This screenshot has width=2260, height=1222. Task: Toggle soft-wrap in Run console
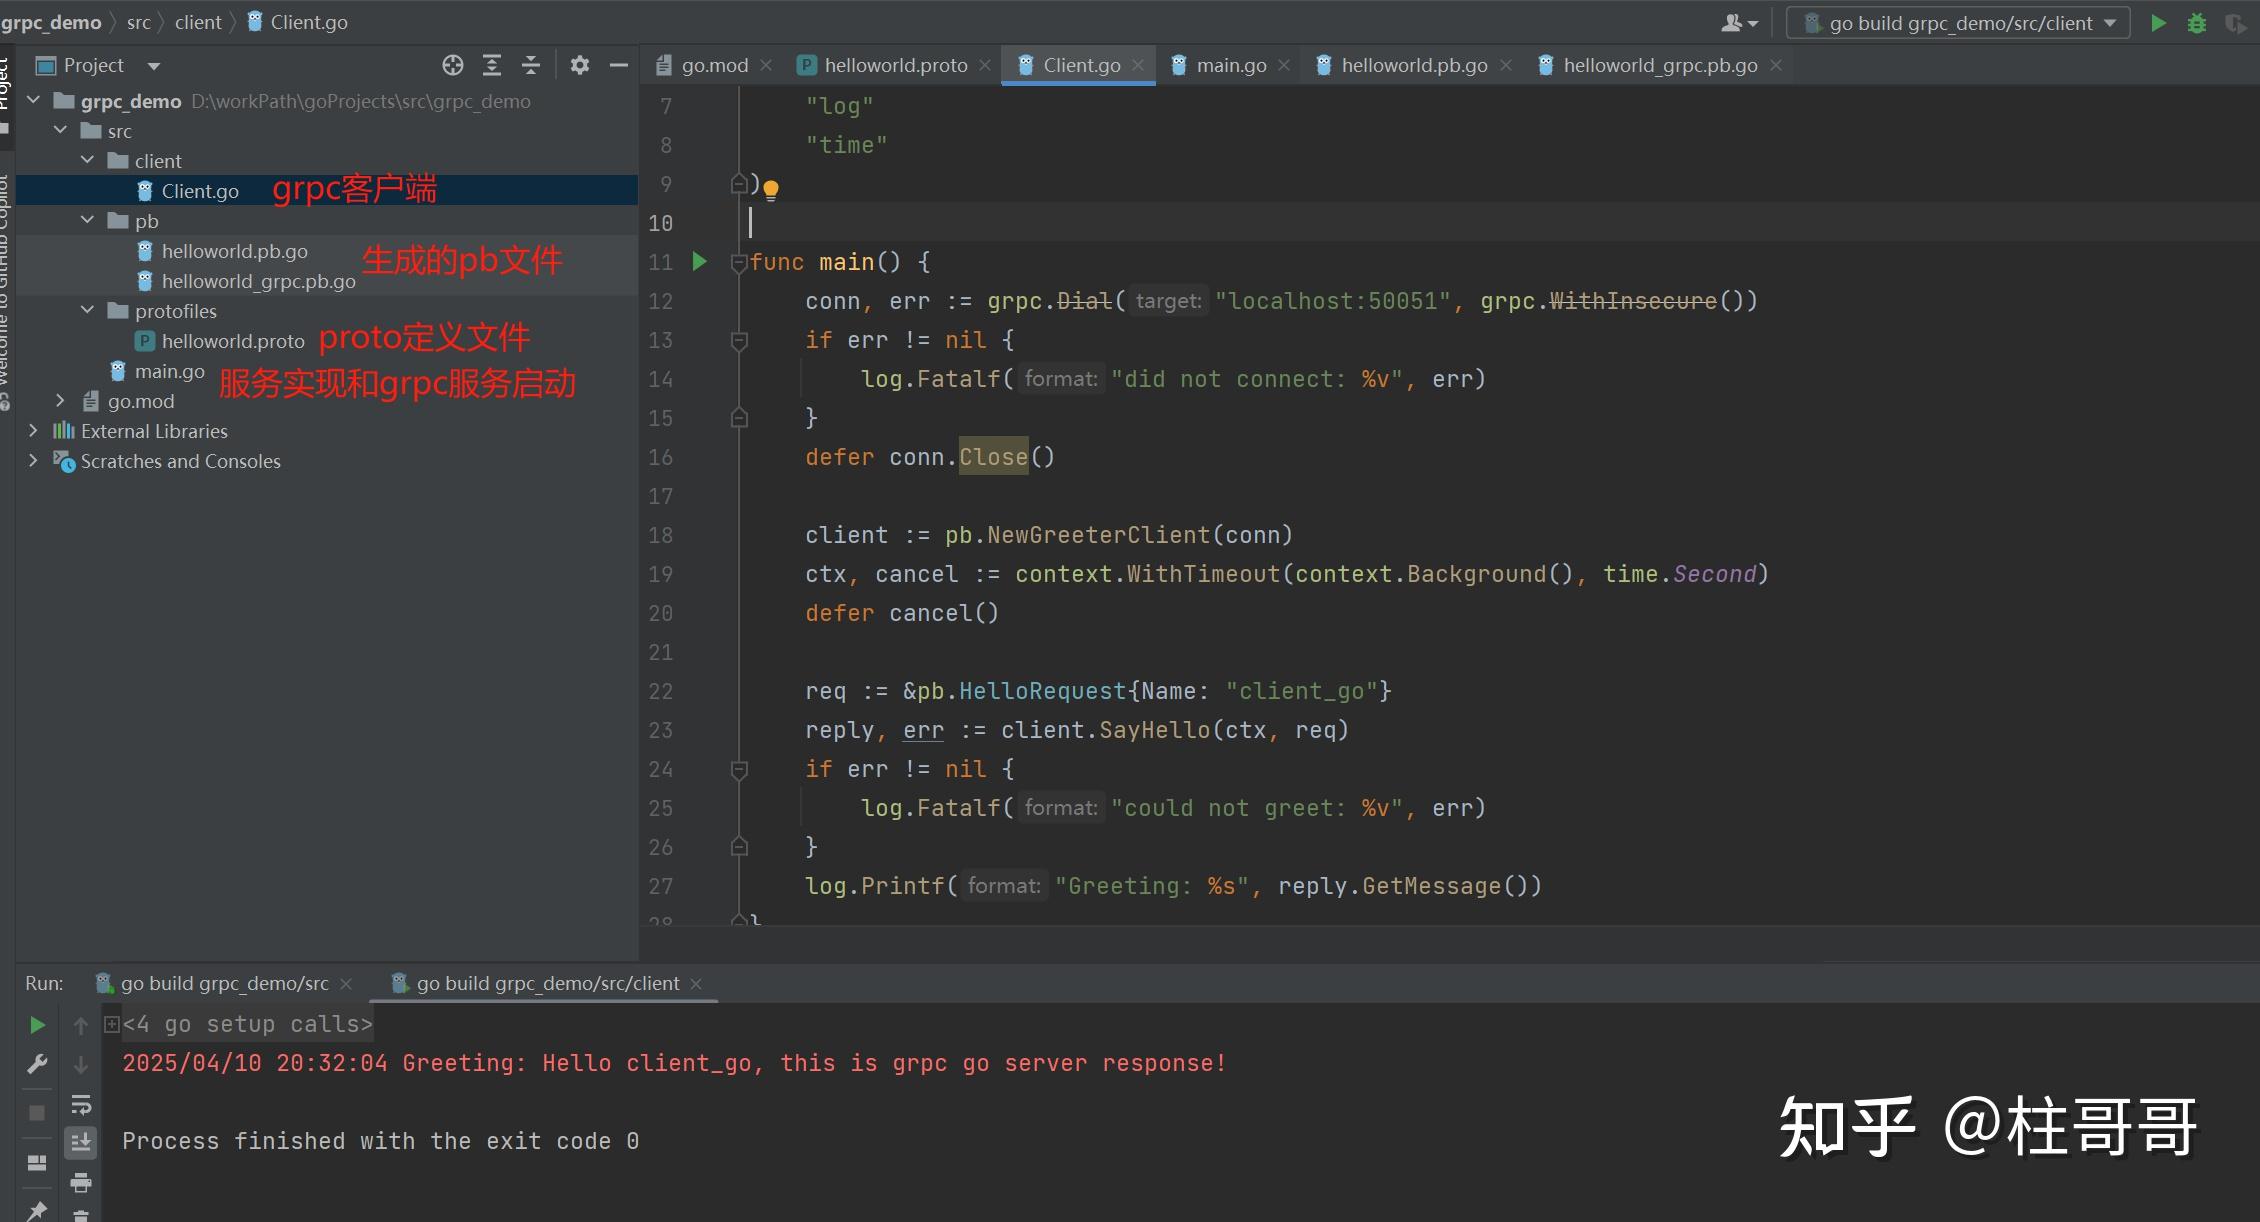tap(81, 1104)
